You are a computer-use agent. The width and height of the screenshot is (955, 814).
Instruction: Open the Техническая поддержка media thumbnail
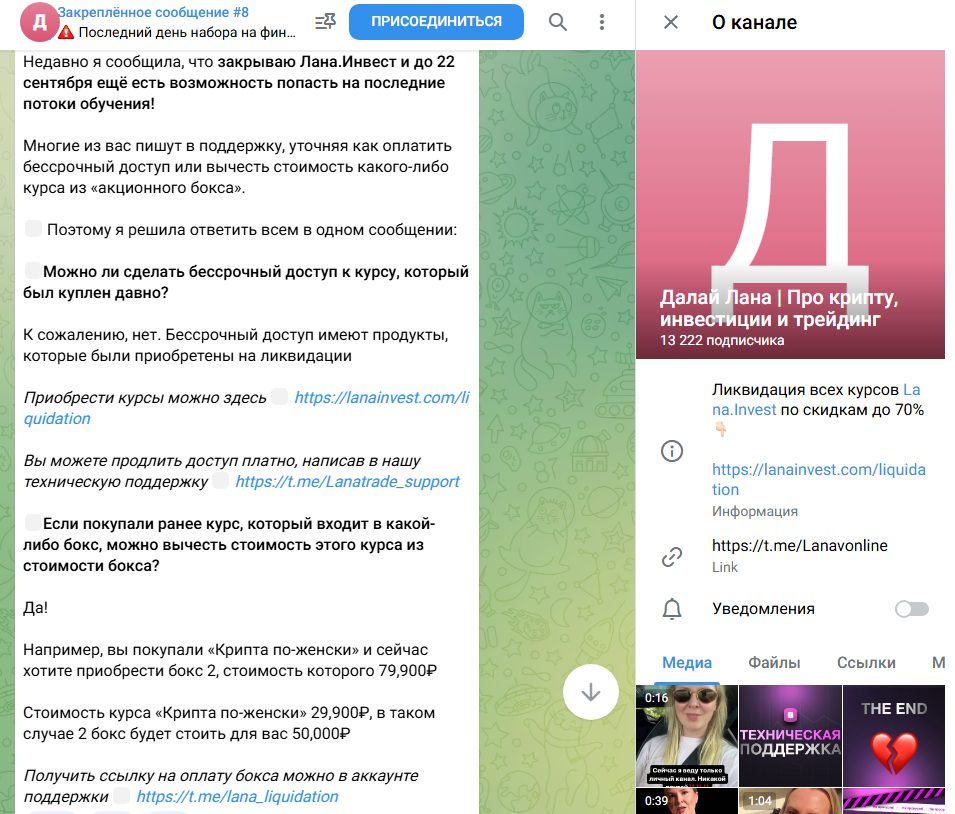click(x=791, y=735)
